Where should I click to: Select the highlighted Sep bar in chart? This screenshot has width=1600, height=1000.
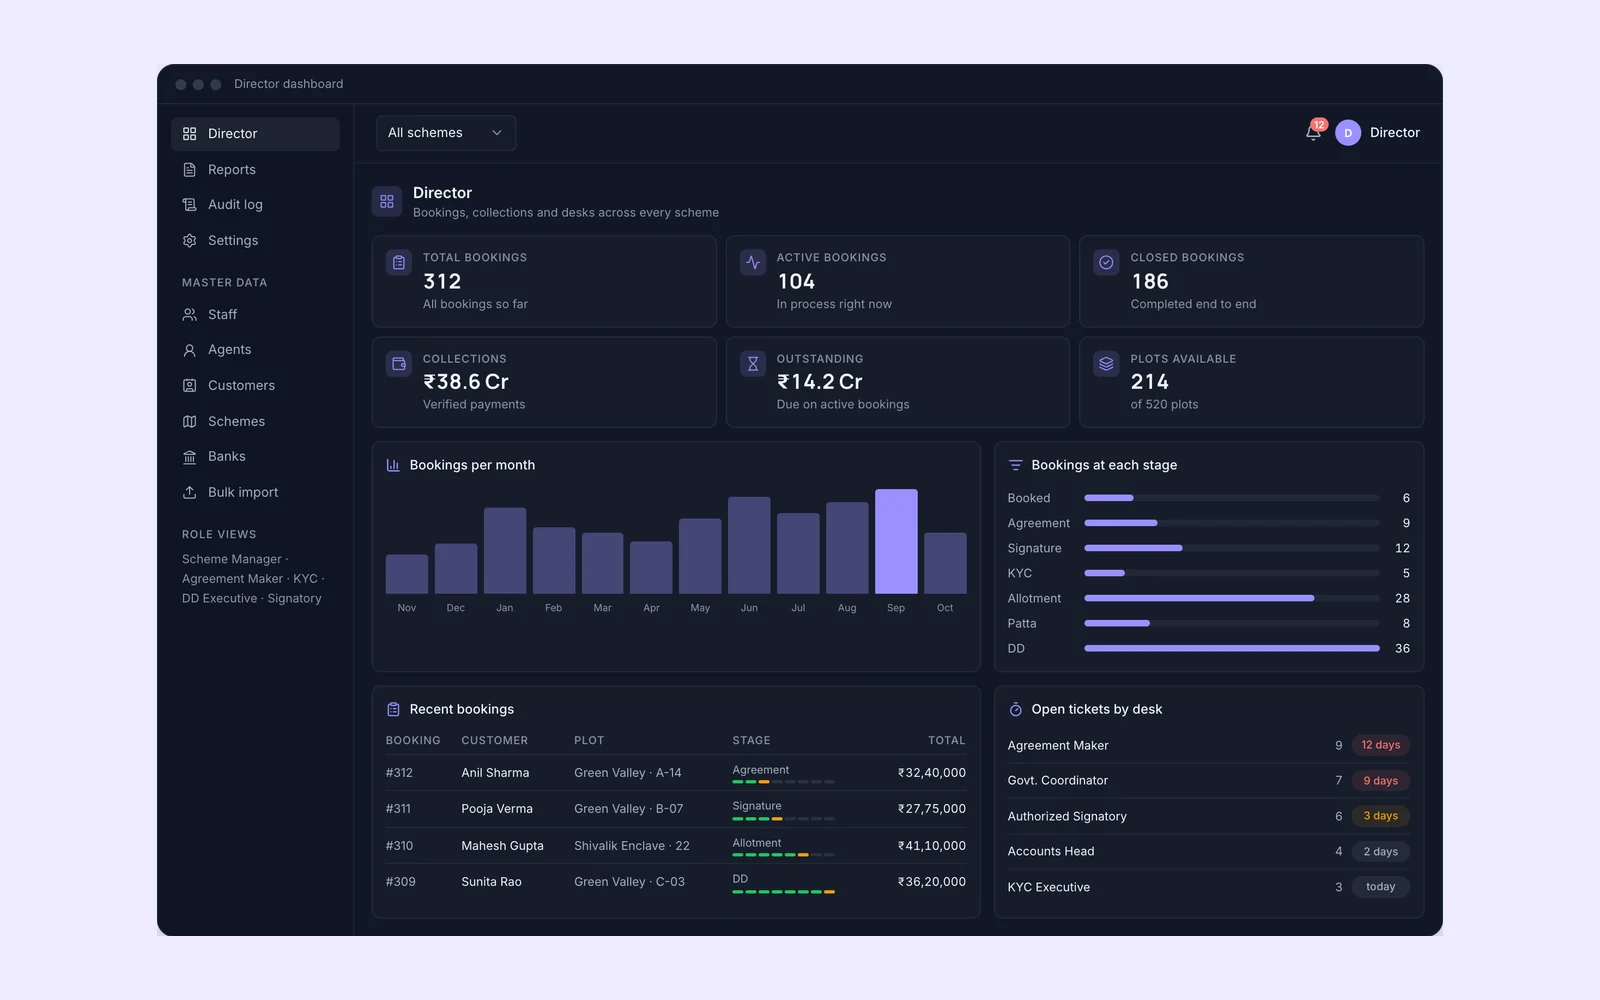point(896,541)
